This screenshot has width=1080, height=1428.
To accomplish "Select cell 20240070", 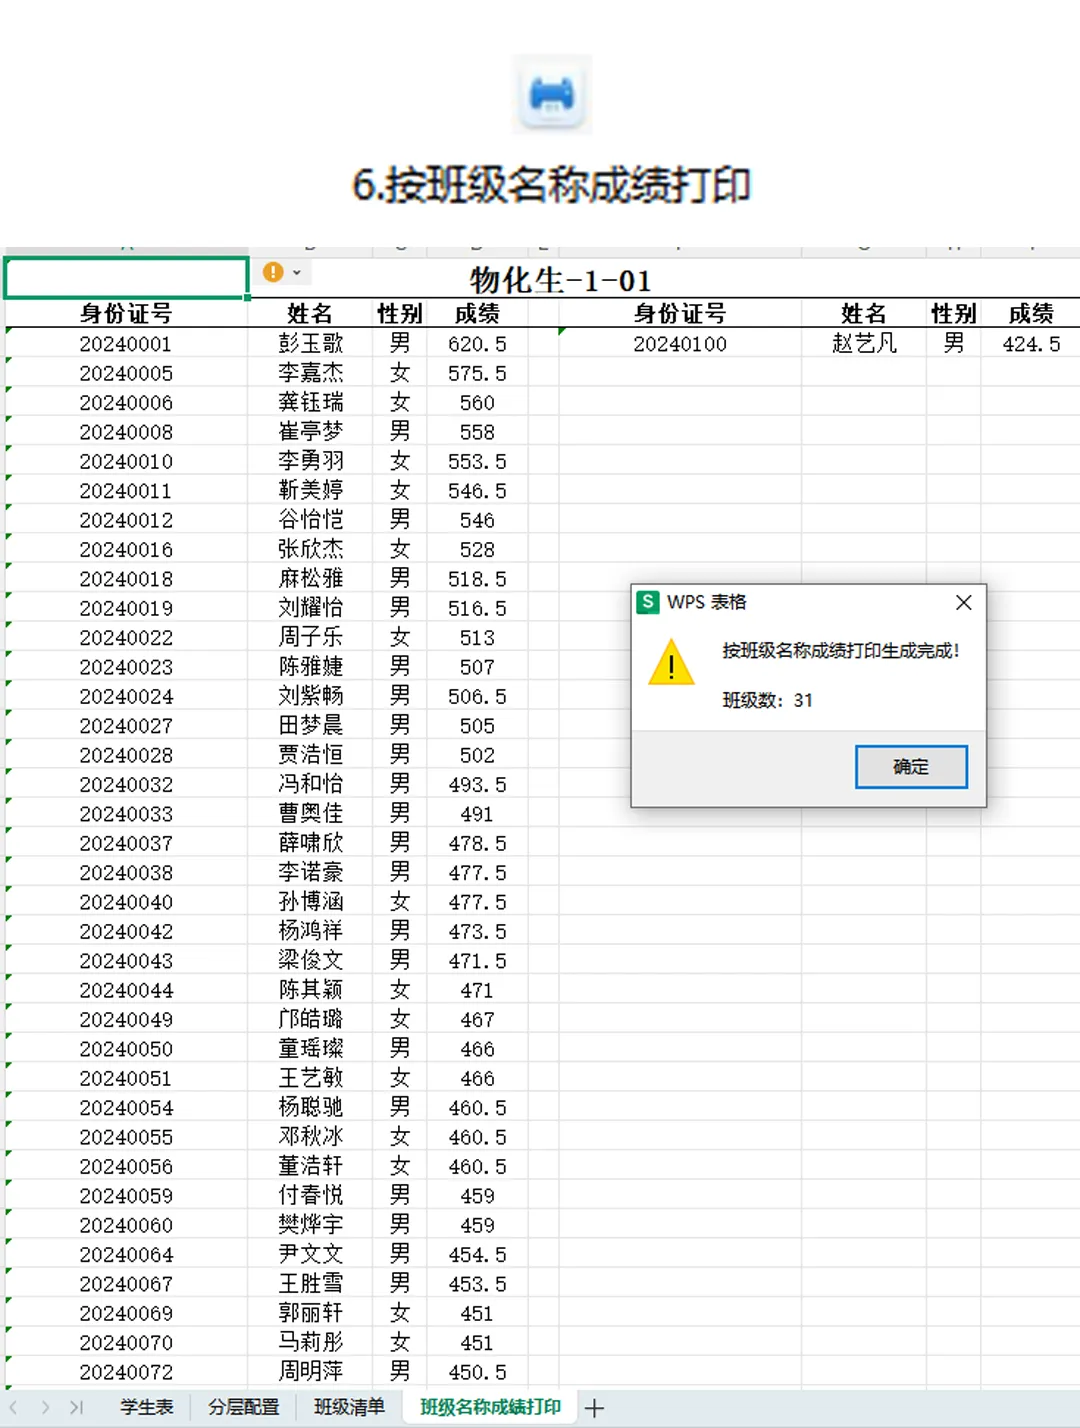I will coord(126,1343).
